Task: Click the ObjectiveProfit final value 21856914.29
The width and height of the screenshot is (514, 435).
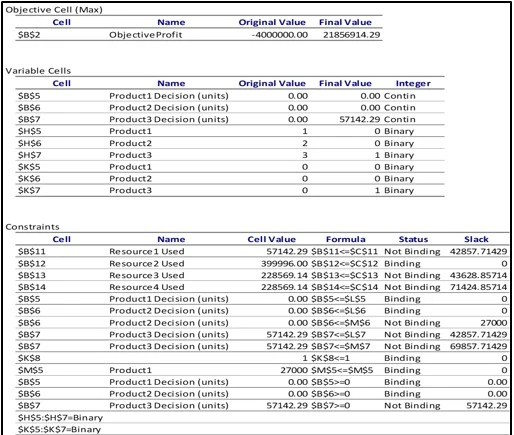Action: (351, 35)
